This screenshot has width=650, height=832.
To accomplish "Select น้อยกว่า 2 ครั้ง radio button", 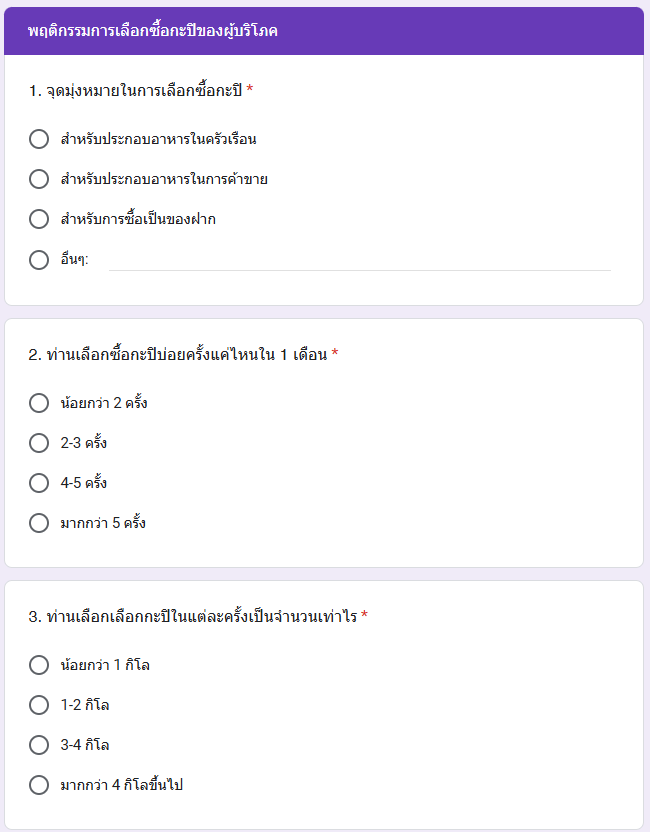I will pyautogui.click(x=39, y=403).
